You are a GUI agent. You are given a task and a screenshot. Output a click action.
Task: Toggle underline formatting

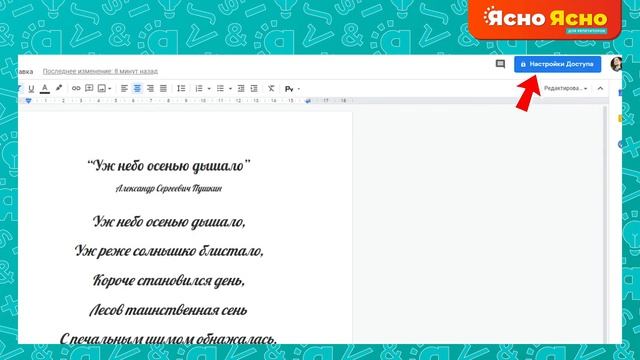coord(31,88)
